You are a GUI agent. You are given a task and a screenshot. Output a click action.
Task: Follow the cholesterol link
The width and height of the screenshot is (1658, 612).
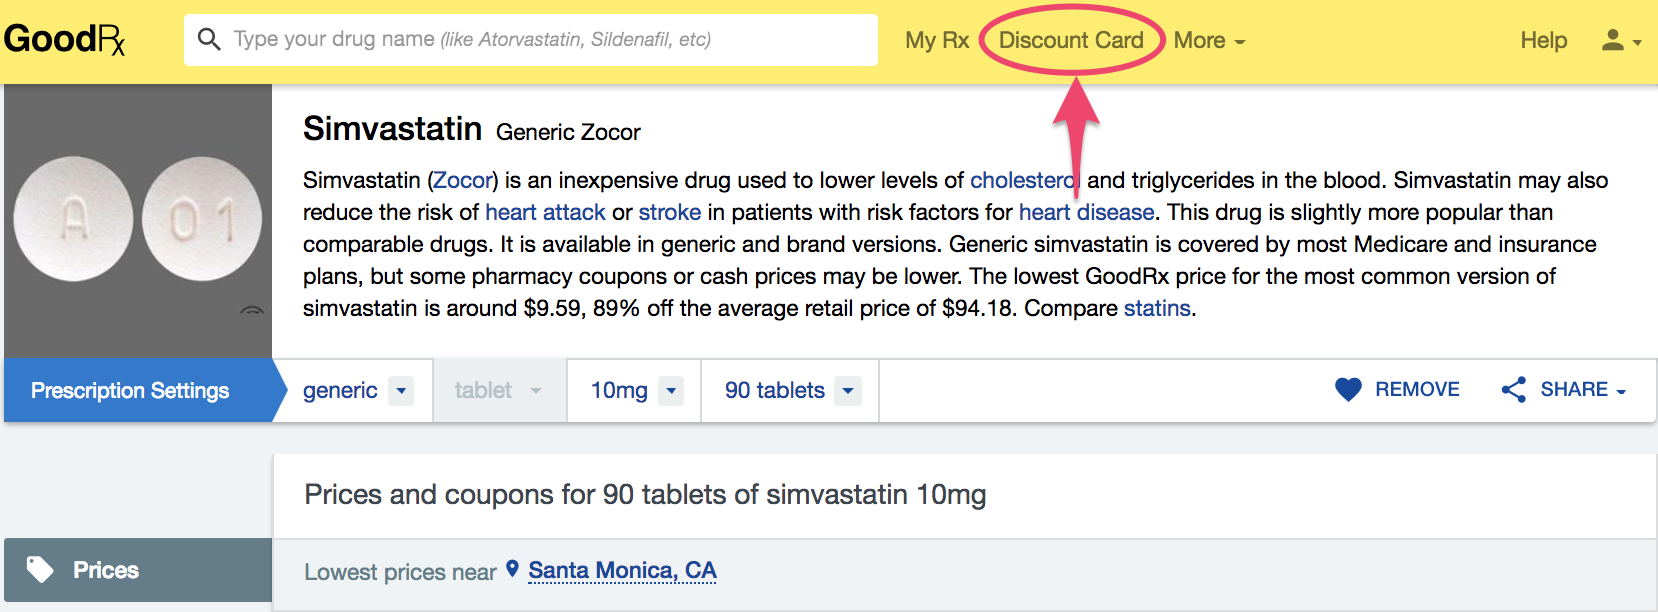(x=1023, y=180)
